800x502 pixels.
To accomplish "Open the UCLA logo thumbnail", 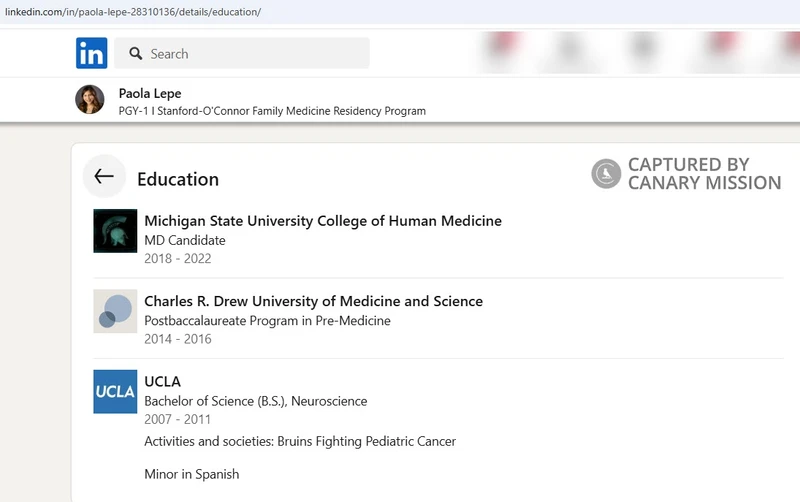I will click(x=115, y=391).
